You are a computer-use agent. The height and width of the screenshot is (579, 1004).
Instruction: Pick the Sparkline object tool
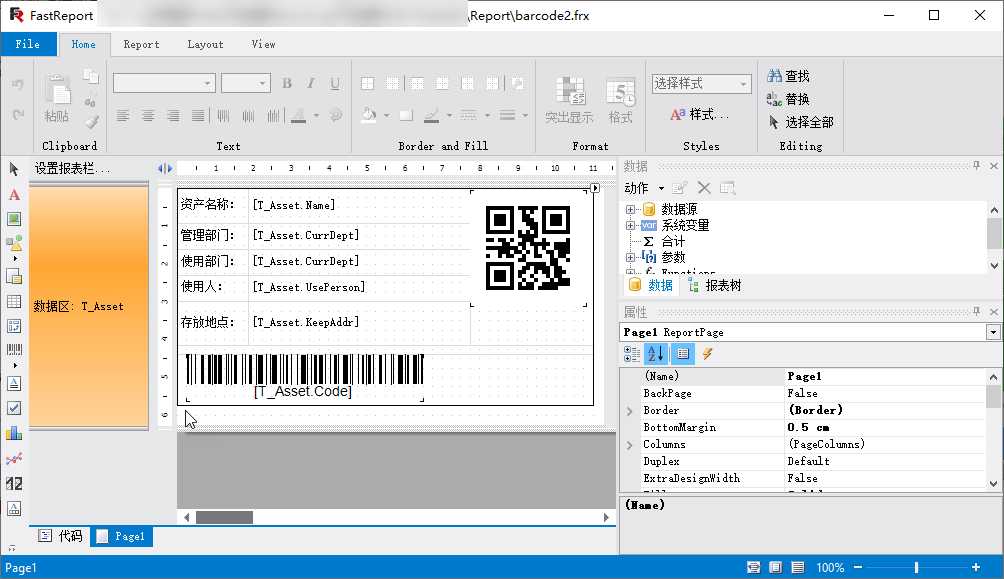point(13,459)
